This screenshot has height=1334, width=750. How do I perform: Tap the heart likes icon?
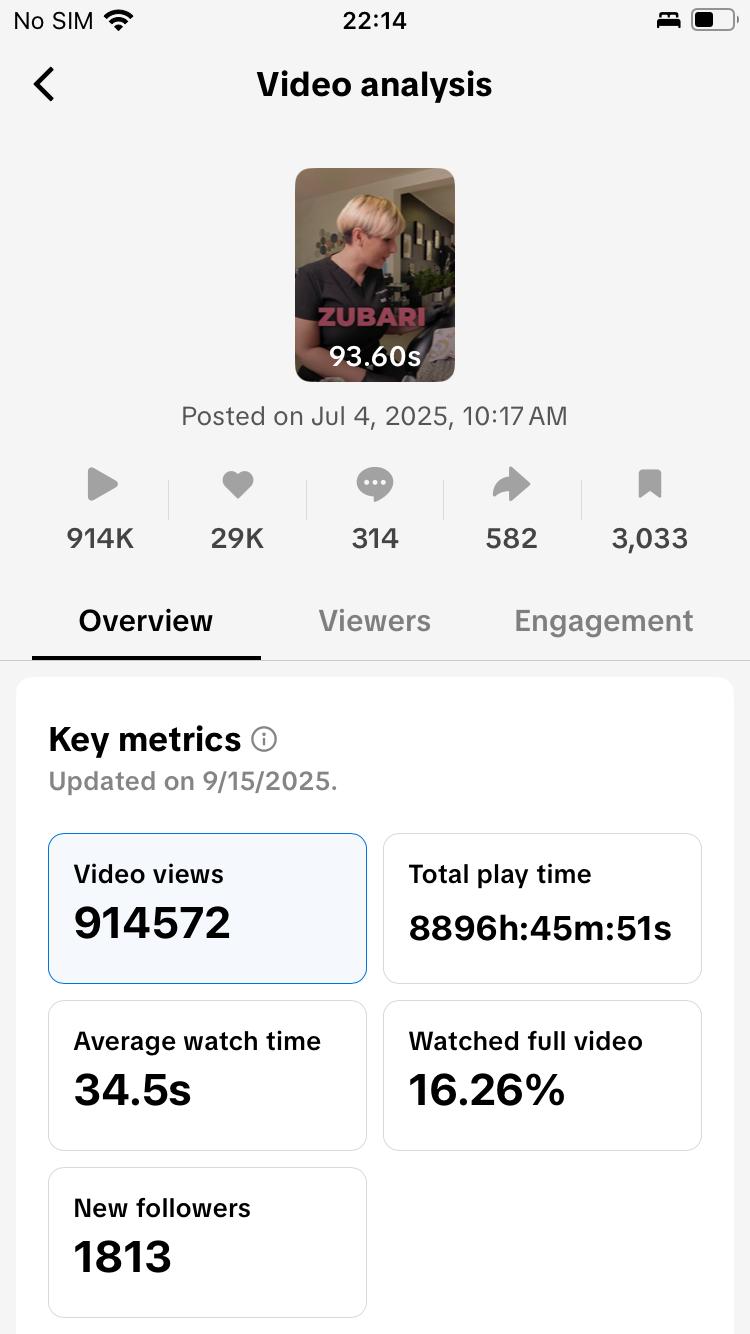point(237,485)
